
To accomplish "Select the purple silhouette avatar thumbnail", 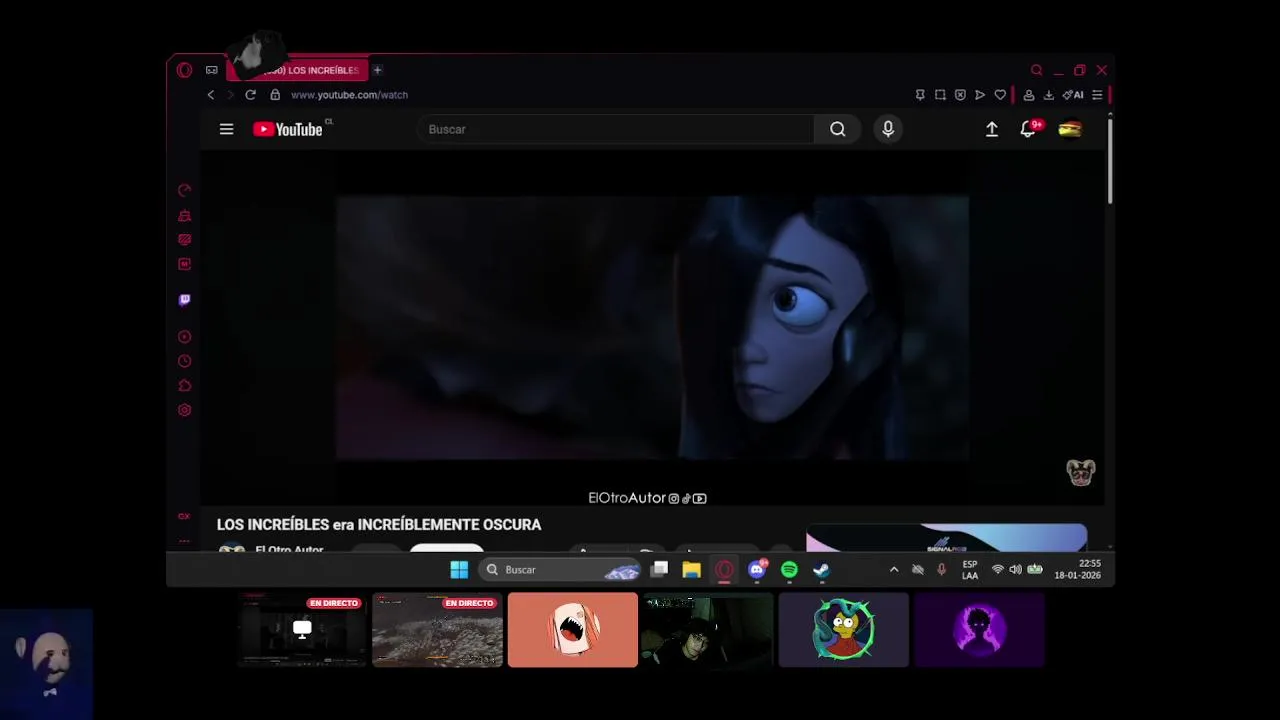I will (979, 630).
